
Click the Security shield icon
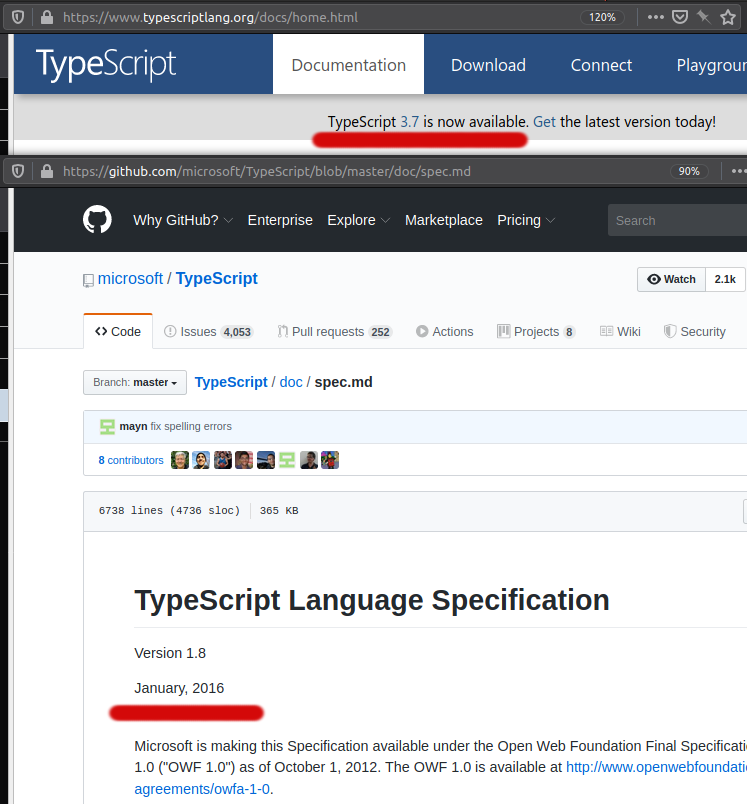click(672, 331)
